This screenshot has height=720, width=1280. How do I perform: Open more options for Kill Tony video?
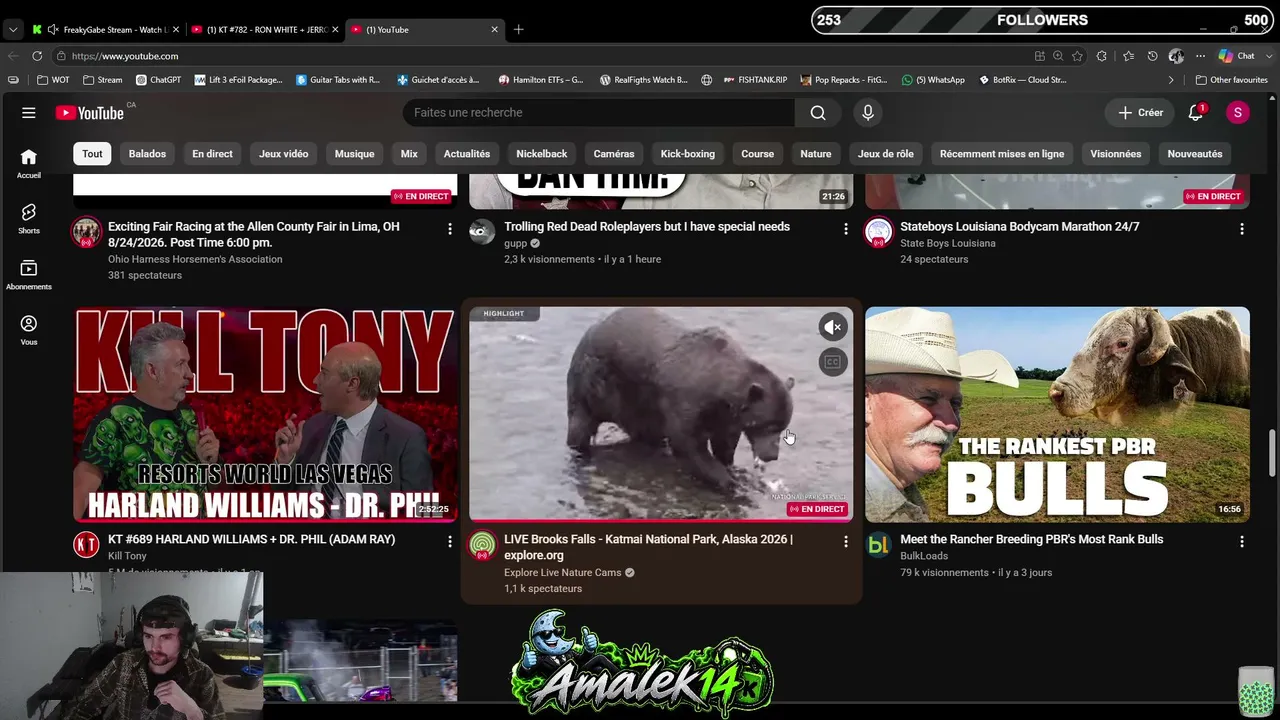click(450, 541)
